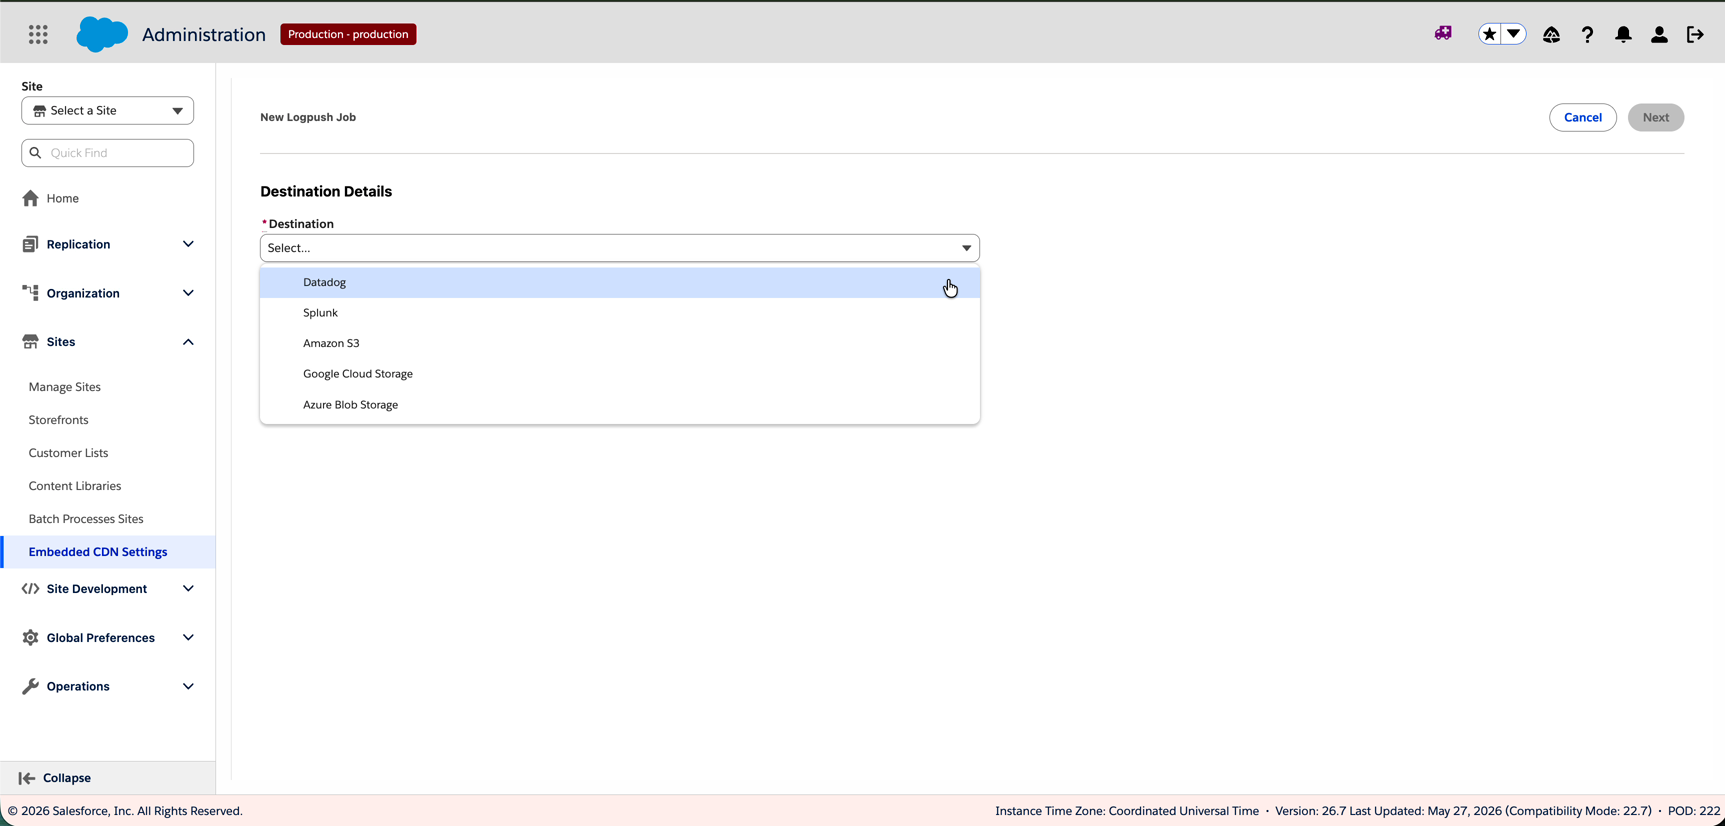Open notifications bell icon
Screen dimensions: 1725x826
(1623, 34)
